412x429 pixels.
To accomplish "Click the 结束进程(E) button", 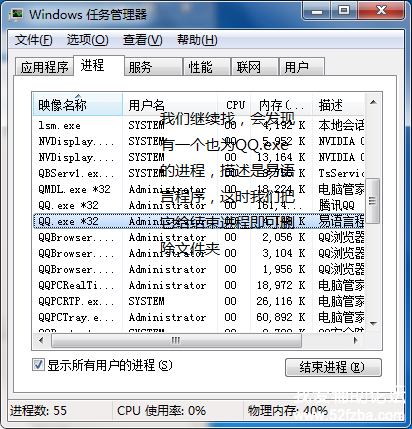I will point(333,367).
